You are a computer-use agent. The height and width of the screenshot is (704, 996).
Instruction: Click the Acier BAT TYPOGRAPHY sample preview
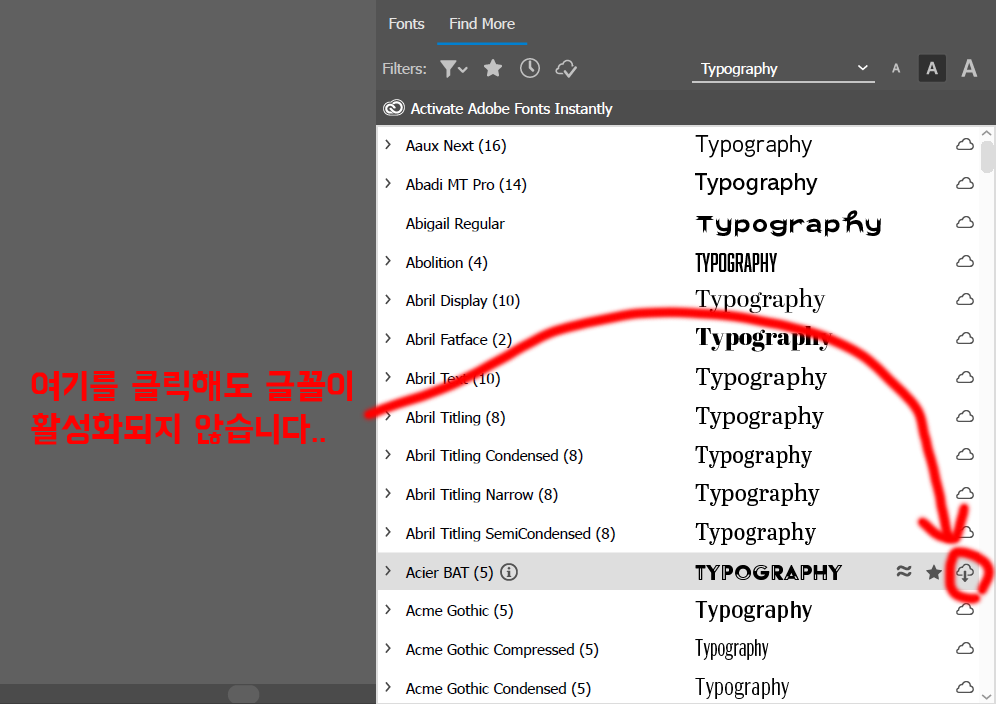click(768, 572)
